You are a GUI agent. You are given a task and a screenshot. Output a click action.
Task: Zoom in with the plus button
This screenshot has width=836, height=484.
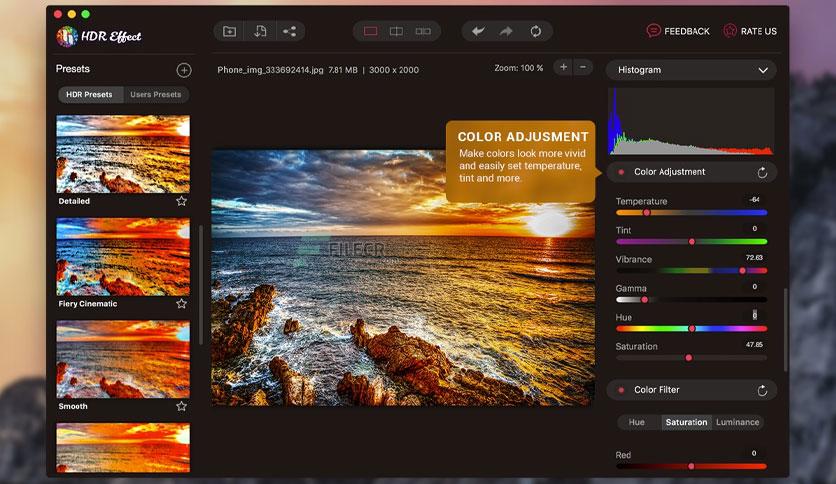(563, 67)
